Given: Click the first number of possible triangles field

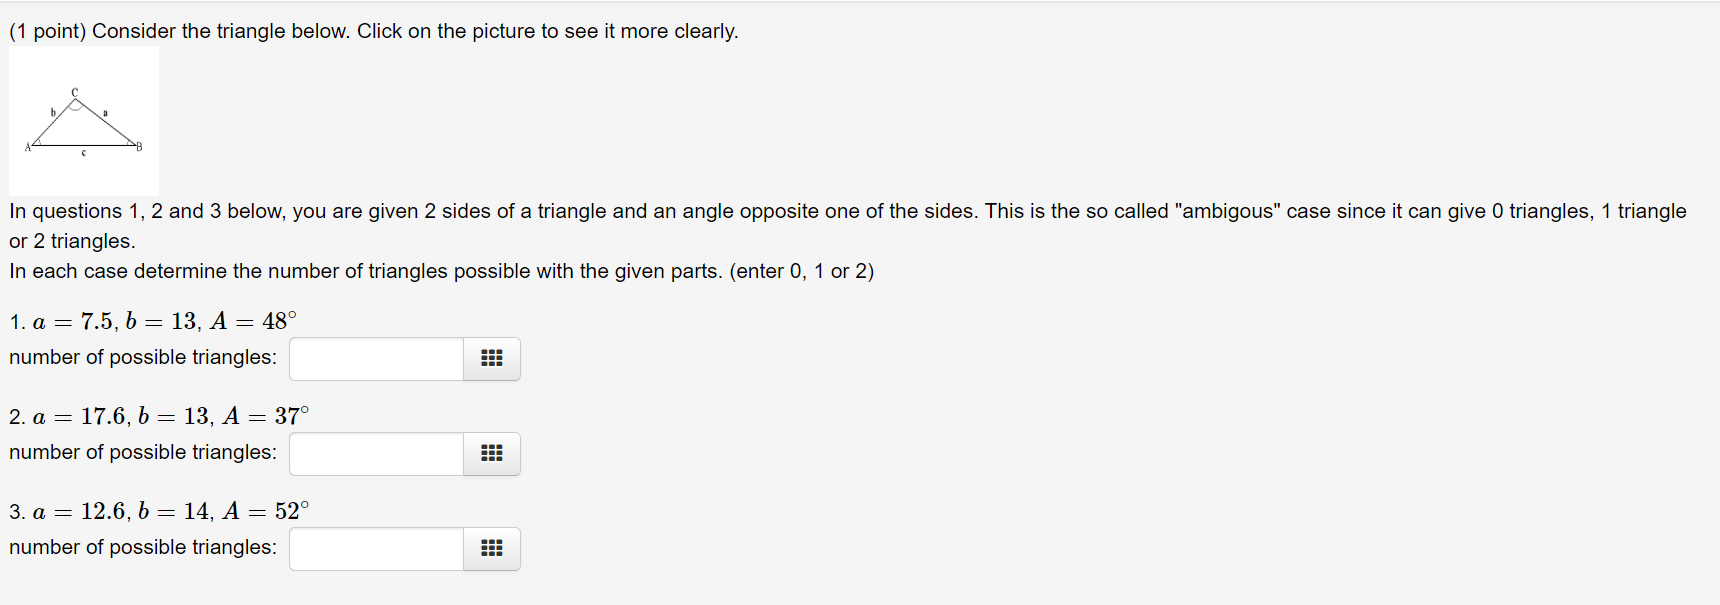Looking at the screenshot, I should click(375, 358).
